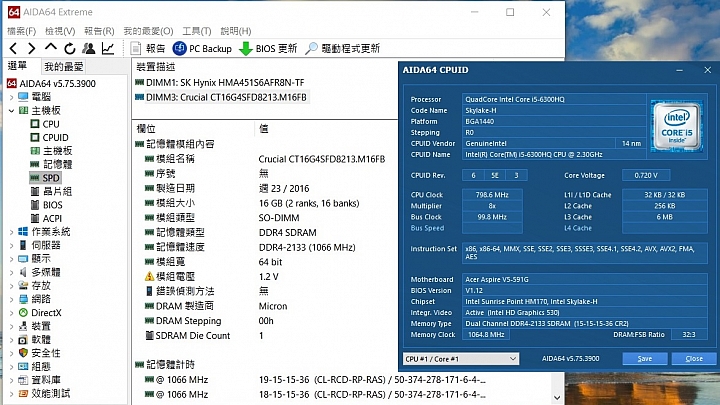The image size is (720, 405).
Task: Click the Back navigation arrow in toolbar
Action: tap(14, 48)
